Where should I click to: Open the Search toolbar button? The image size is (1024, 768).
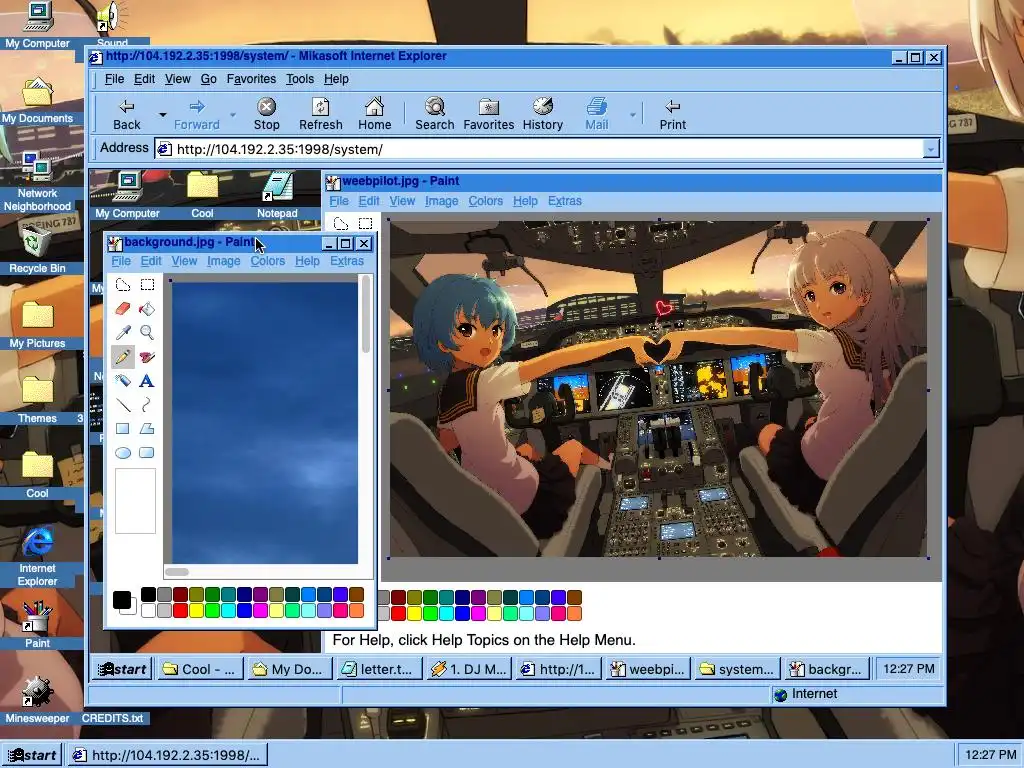click(434, 114)
